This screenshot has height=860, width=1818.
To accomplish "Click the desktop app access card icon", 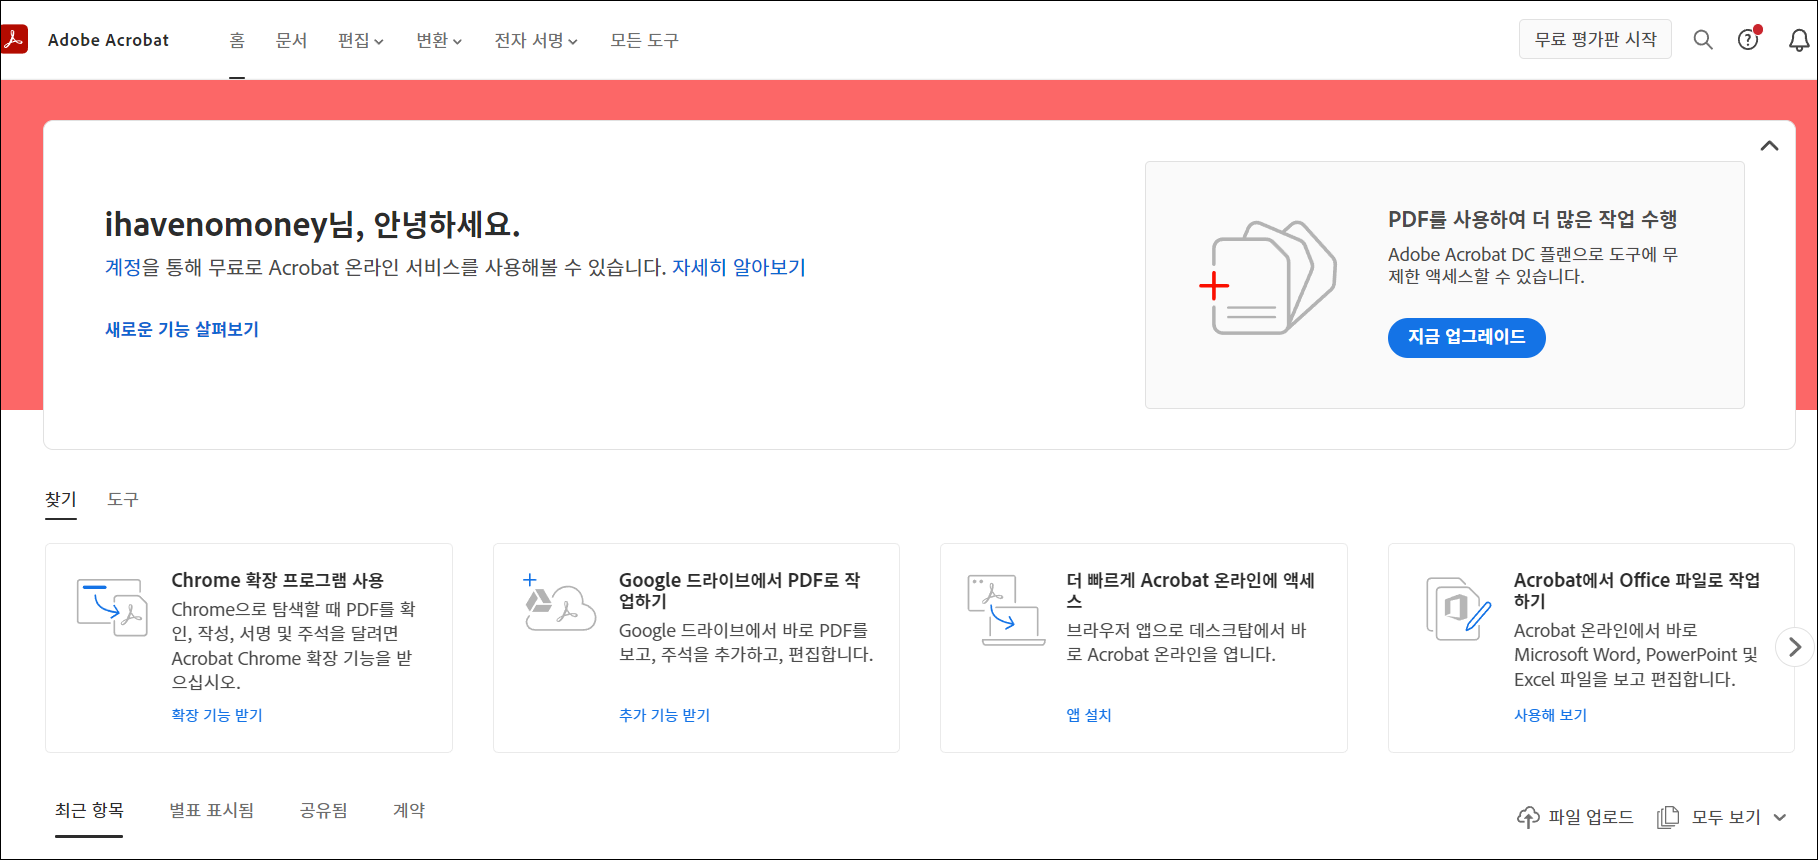I will click(1005, 609).
